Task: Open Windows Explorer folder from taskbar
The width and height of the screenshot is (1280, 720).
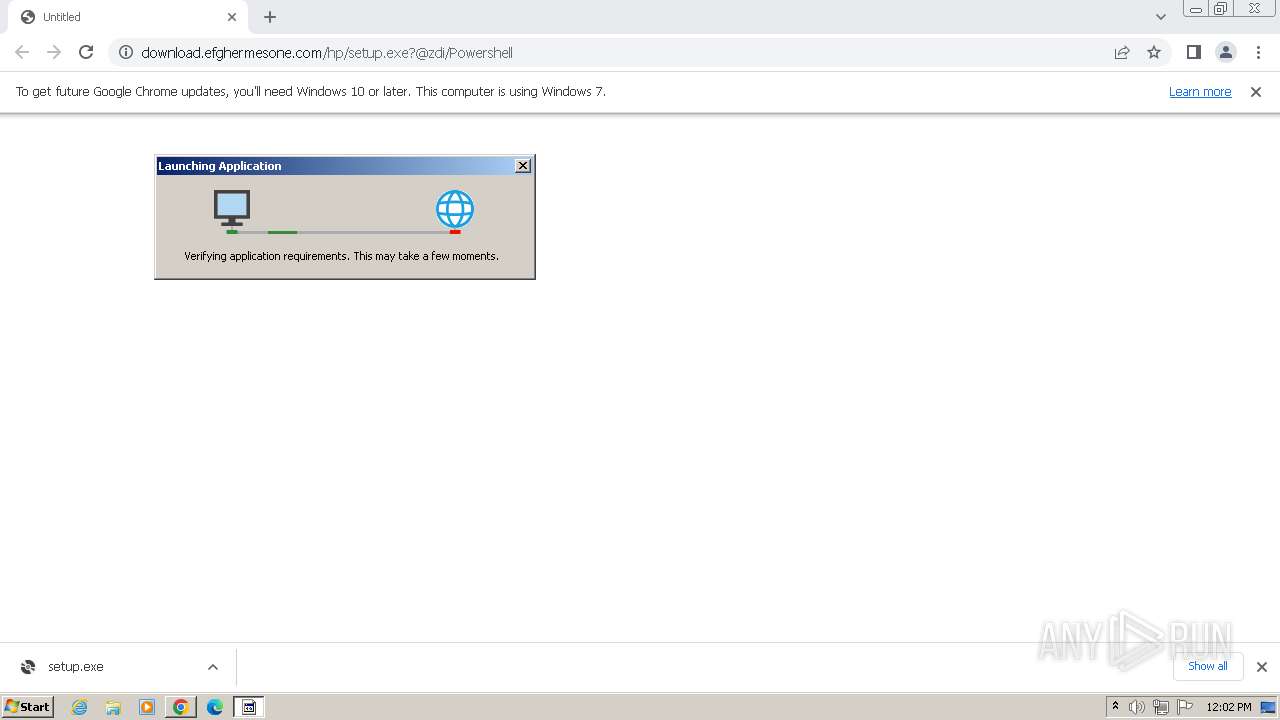Action: coord(113,707)
